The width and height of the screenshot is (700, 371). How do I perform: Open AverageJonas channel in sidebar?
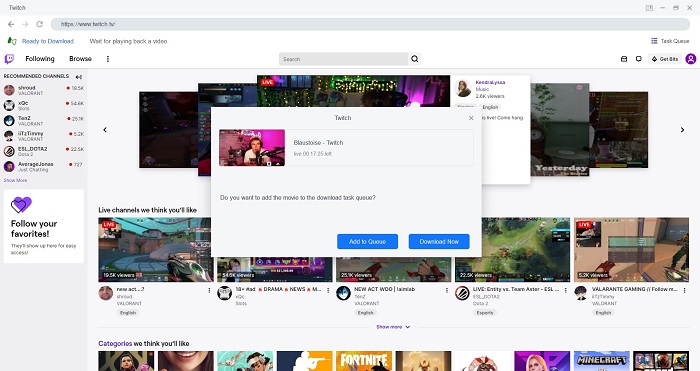pyautogui.click(x=44, y=167)
